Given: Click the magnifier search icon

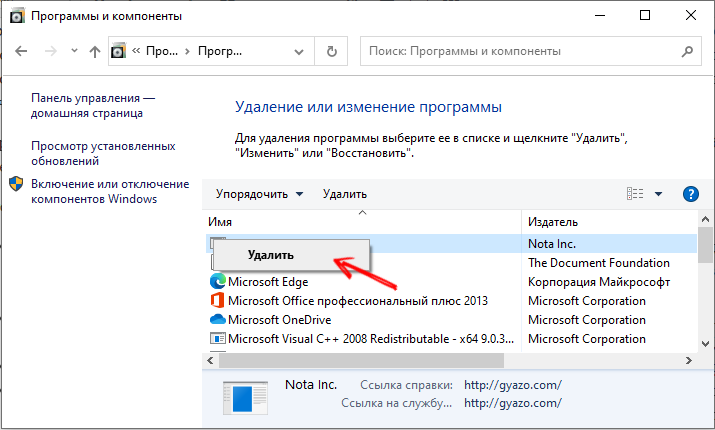Looking at the screenshot, I should point(687,52).
